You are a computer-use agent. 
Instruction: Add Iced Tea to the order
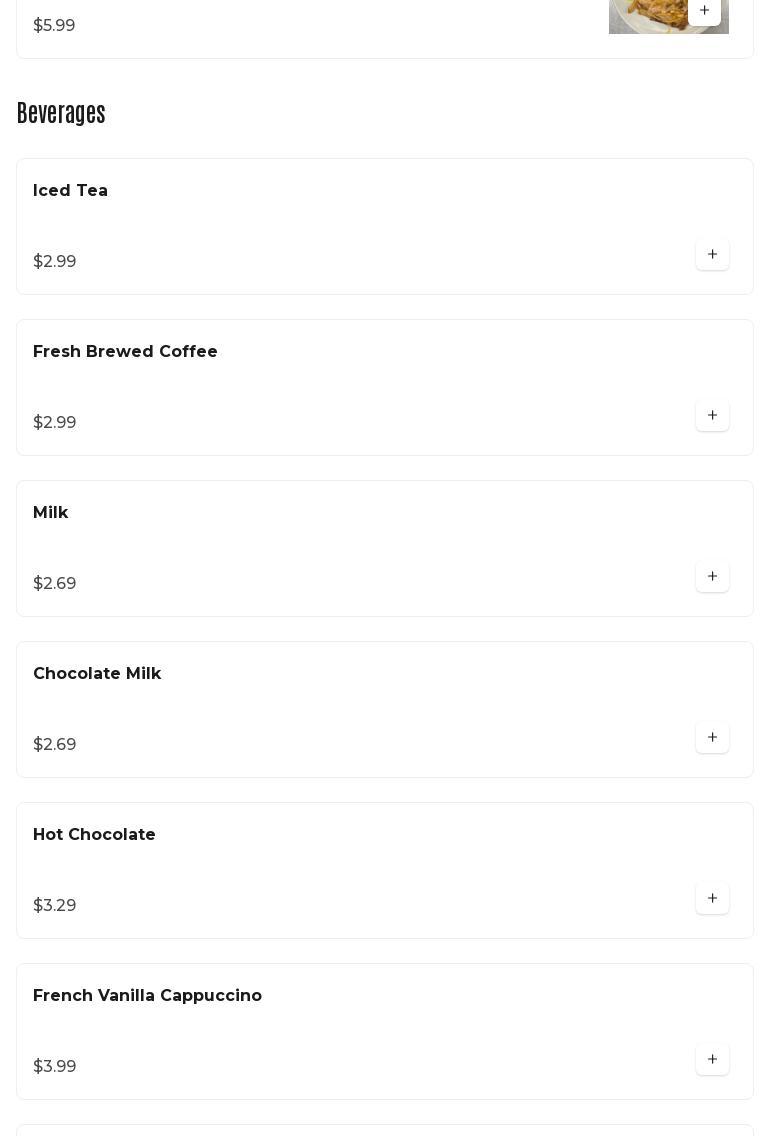712,255
